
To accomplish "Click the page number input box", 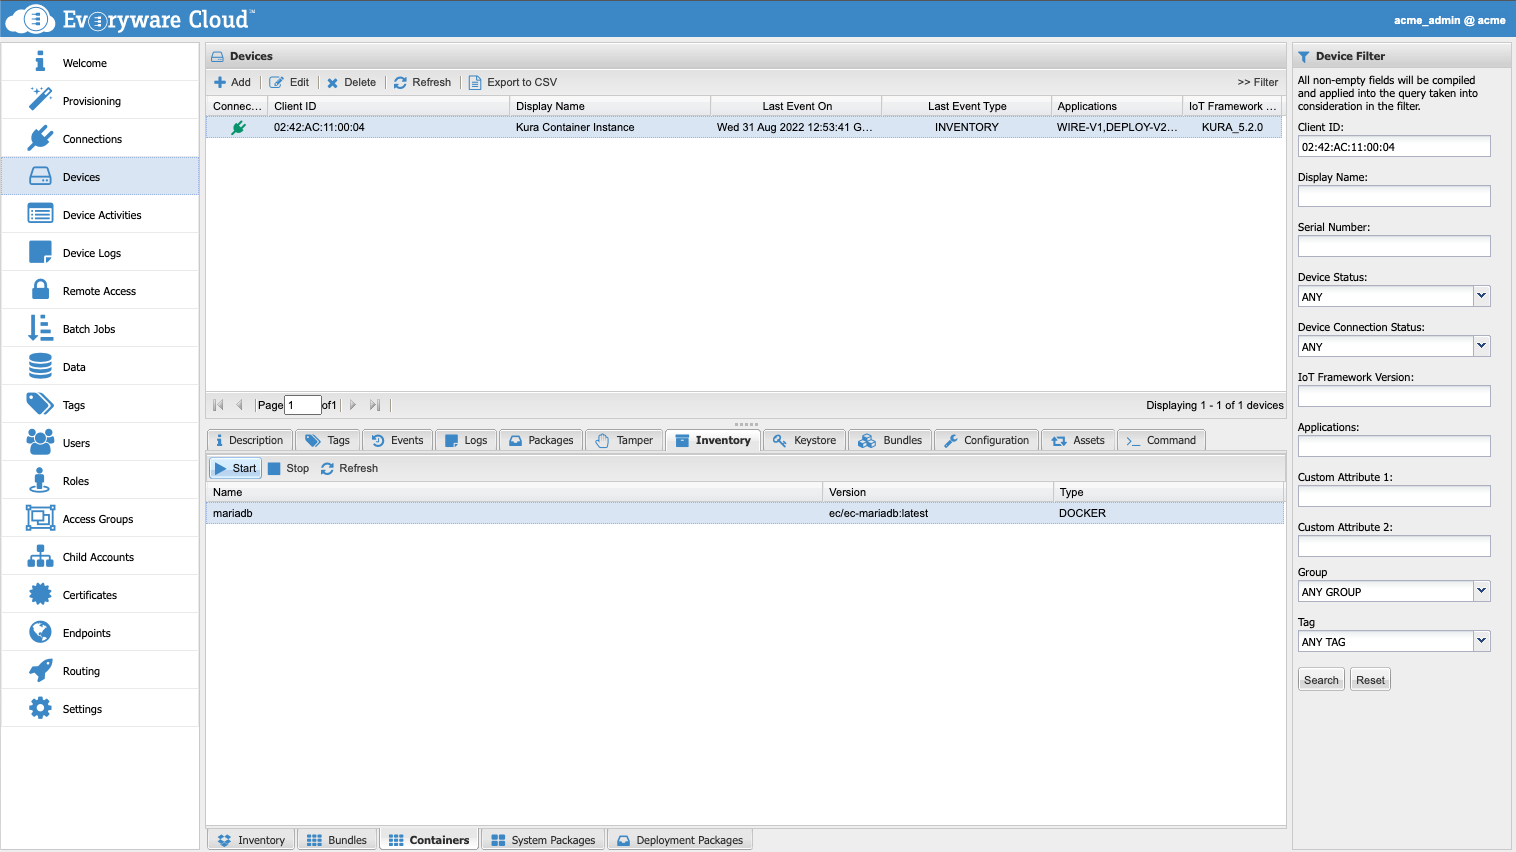I will 303,405.
